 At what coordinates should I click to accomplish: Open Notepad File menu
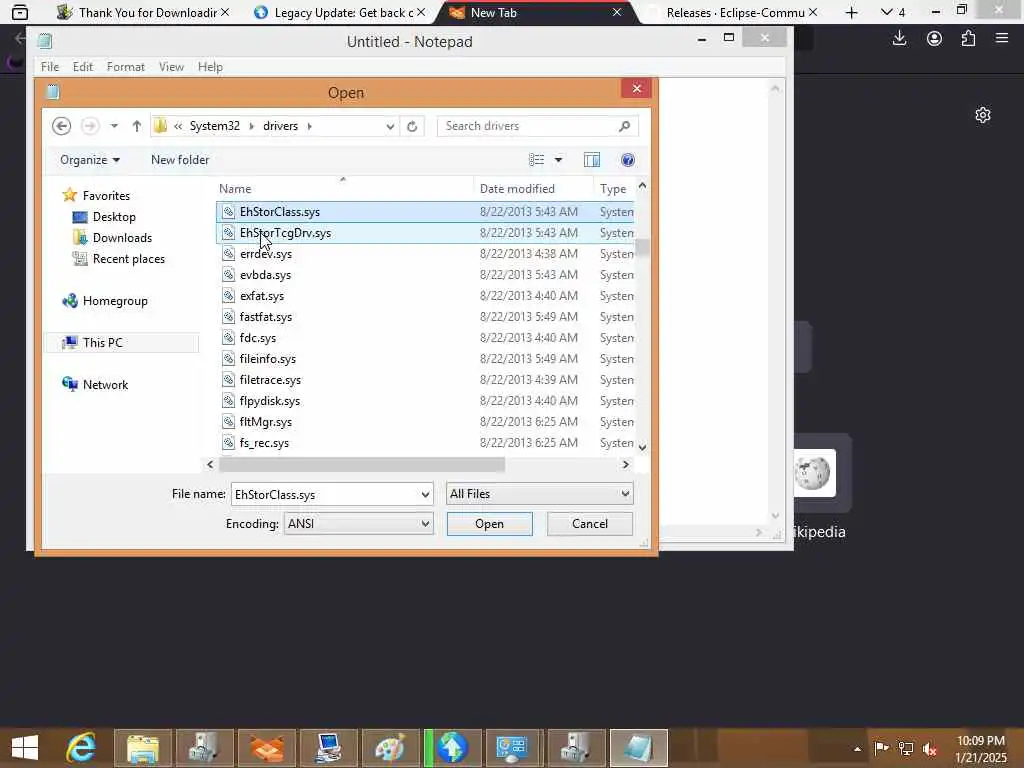(50, 67)
